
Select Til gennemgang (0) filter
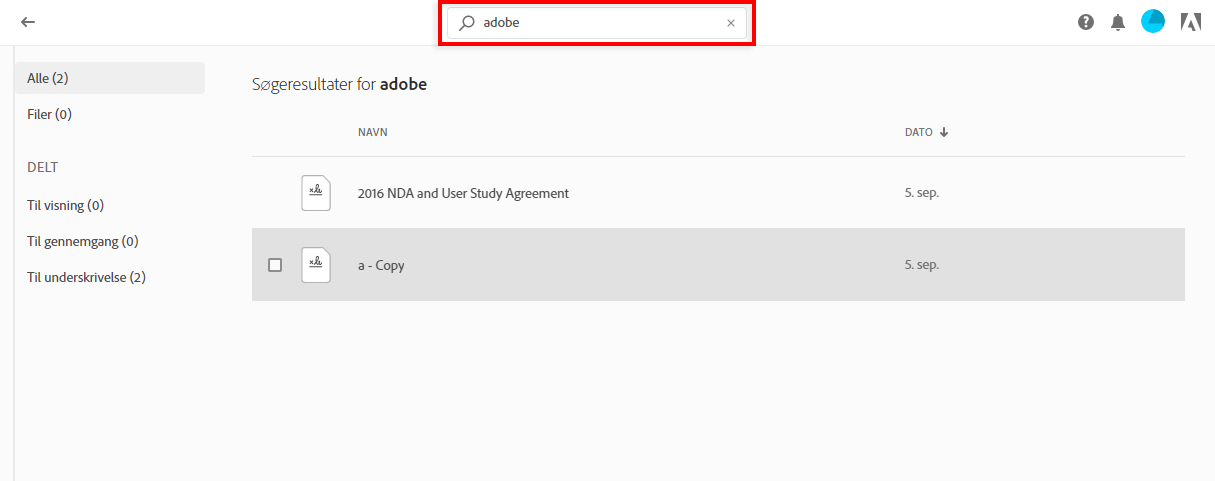tap(83, 241)
